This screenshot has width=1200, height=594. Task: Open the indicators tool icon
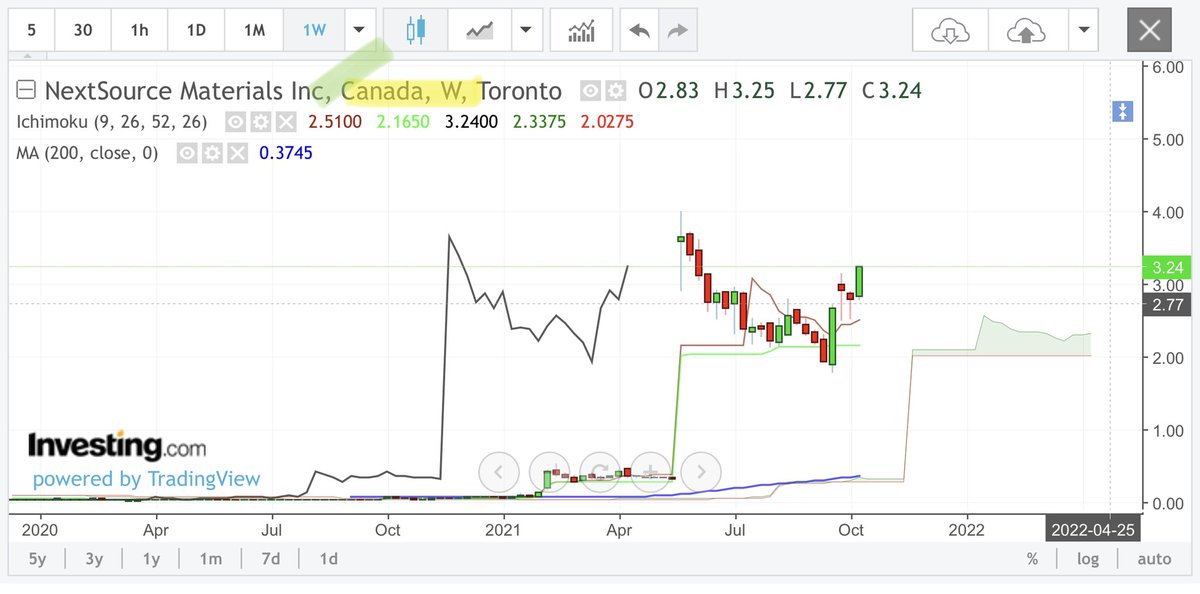point(581,30)
